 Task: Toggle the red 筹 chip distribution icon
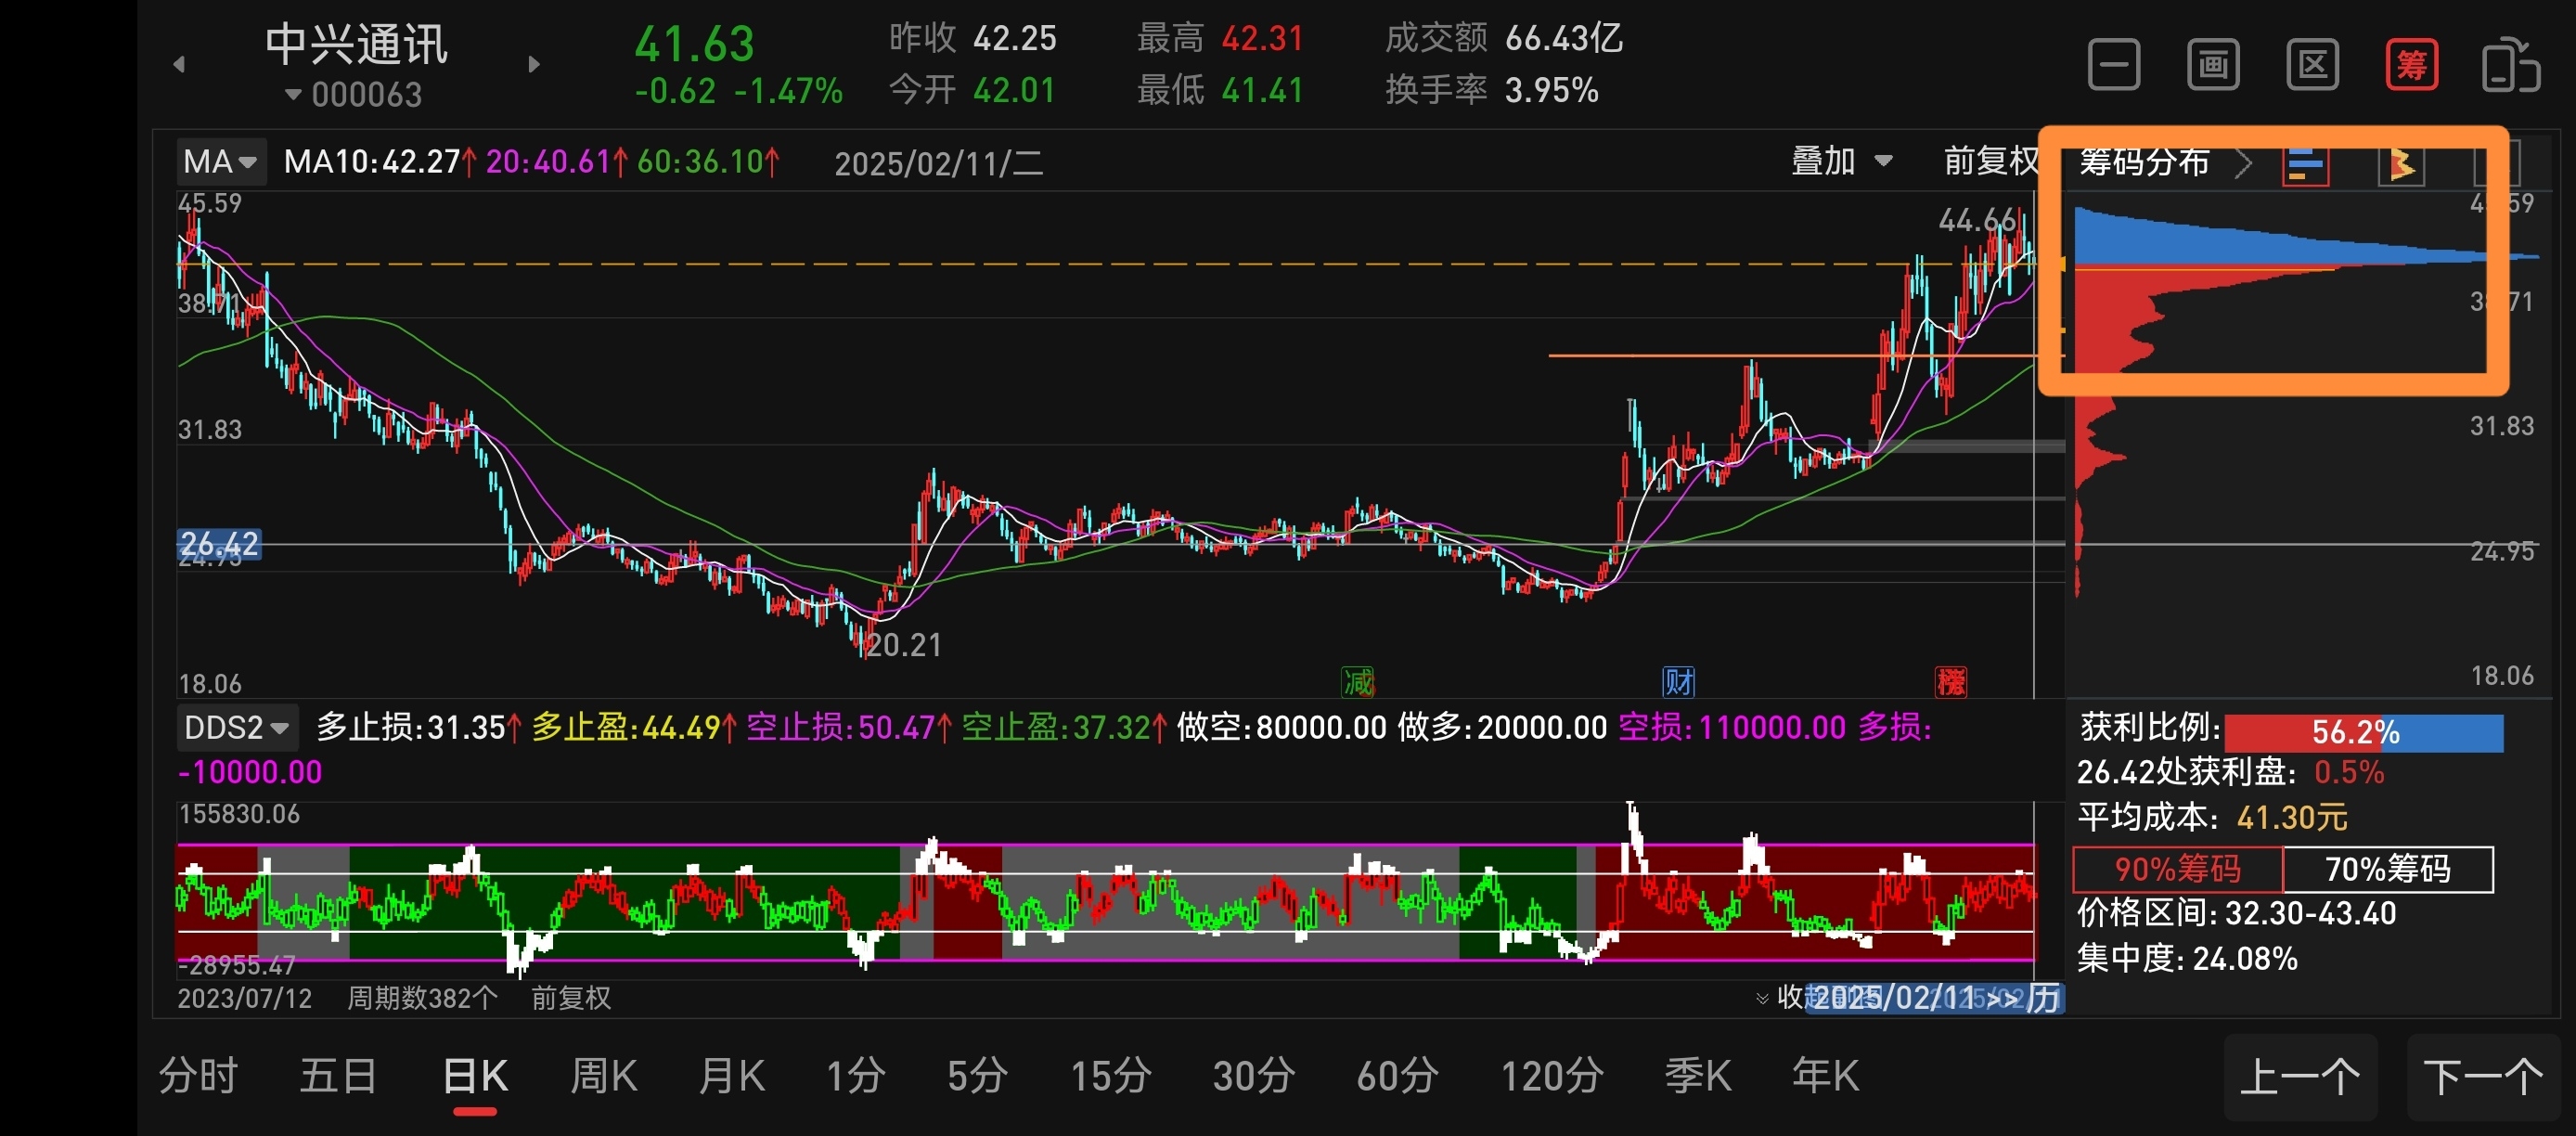tap(2411, 66)
